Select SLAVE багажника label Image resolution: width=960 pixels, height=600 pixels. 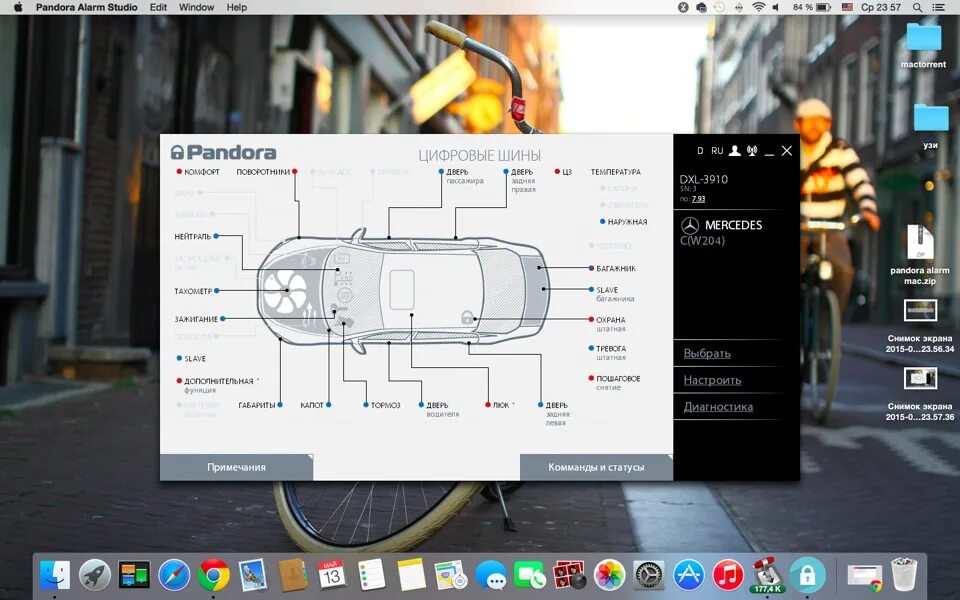click(x=615, y=294)
